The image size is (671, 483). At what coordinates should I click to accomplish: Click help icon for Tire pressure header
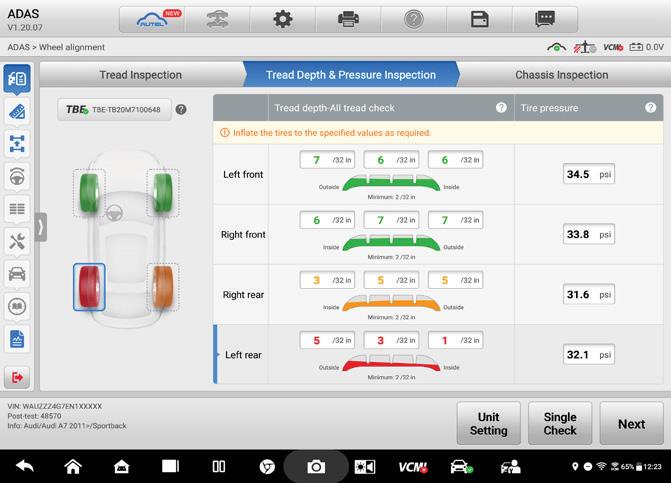coord(650,108)
